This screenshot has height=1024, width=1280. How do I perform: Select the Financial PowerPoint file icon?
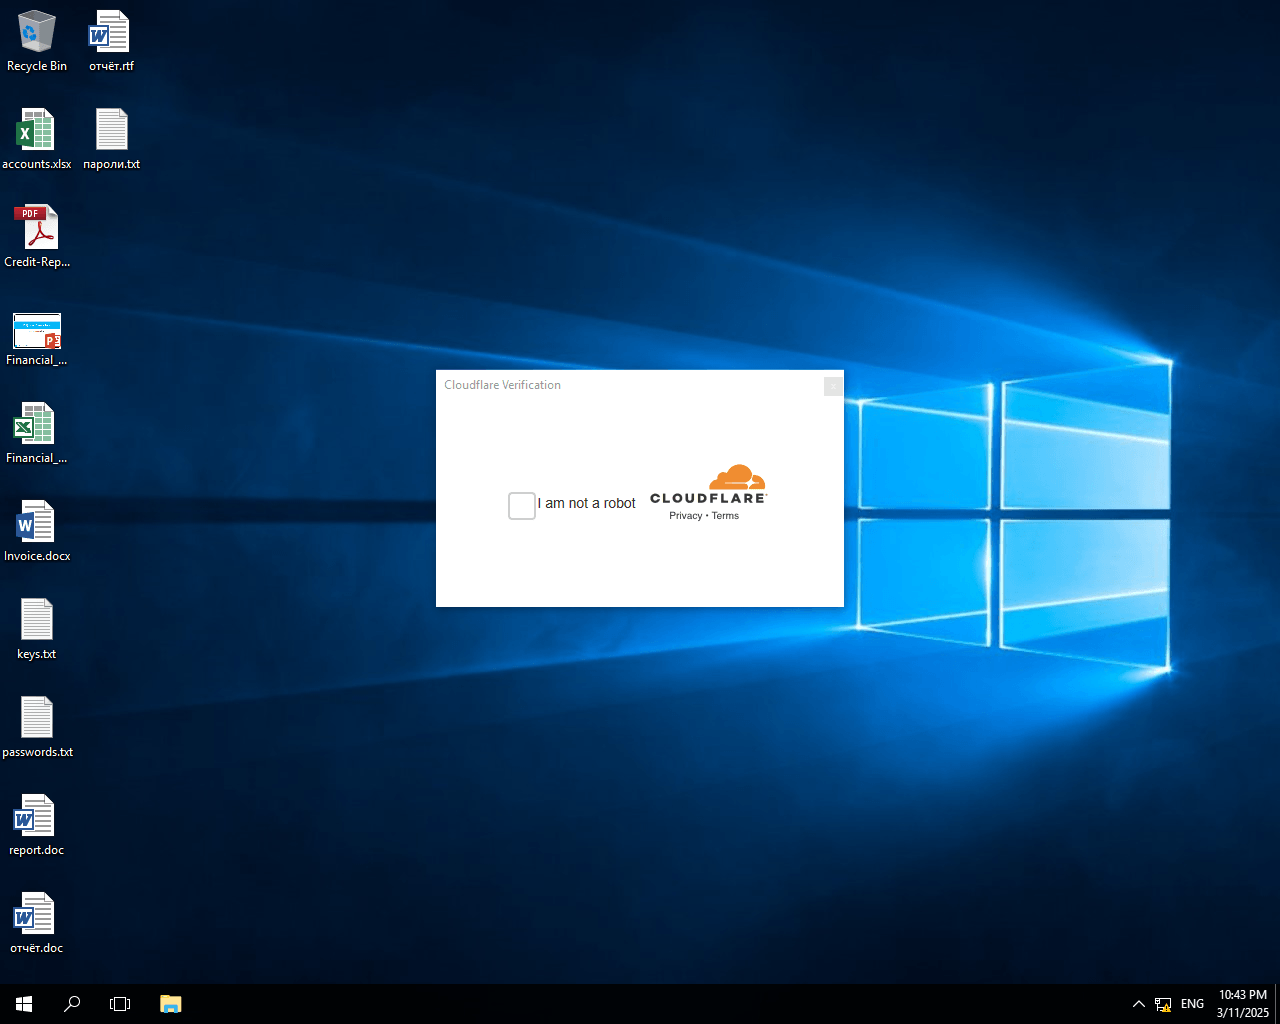click(x=37, y=331)
